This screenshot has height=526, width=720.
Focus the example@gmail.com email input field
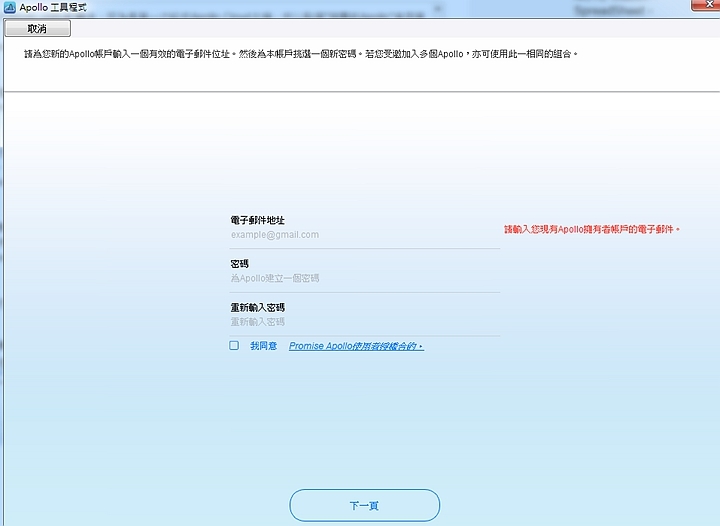coord(364,235)
